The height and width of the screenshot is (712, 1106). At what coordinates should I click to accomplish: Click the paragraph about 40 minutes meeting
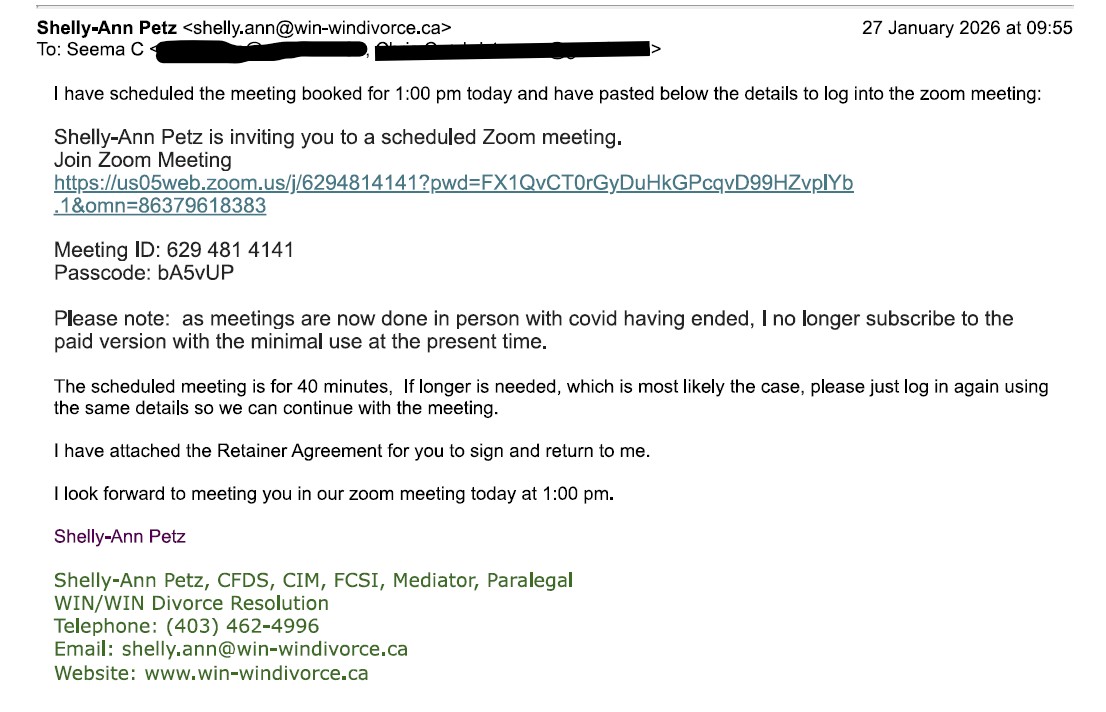(x=551, y=397)
